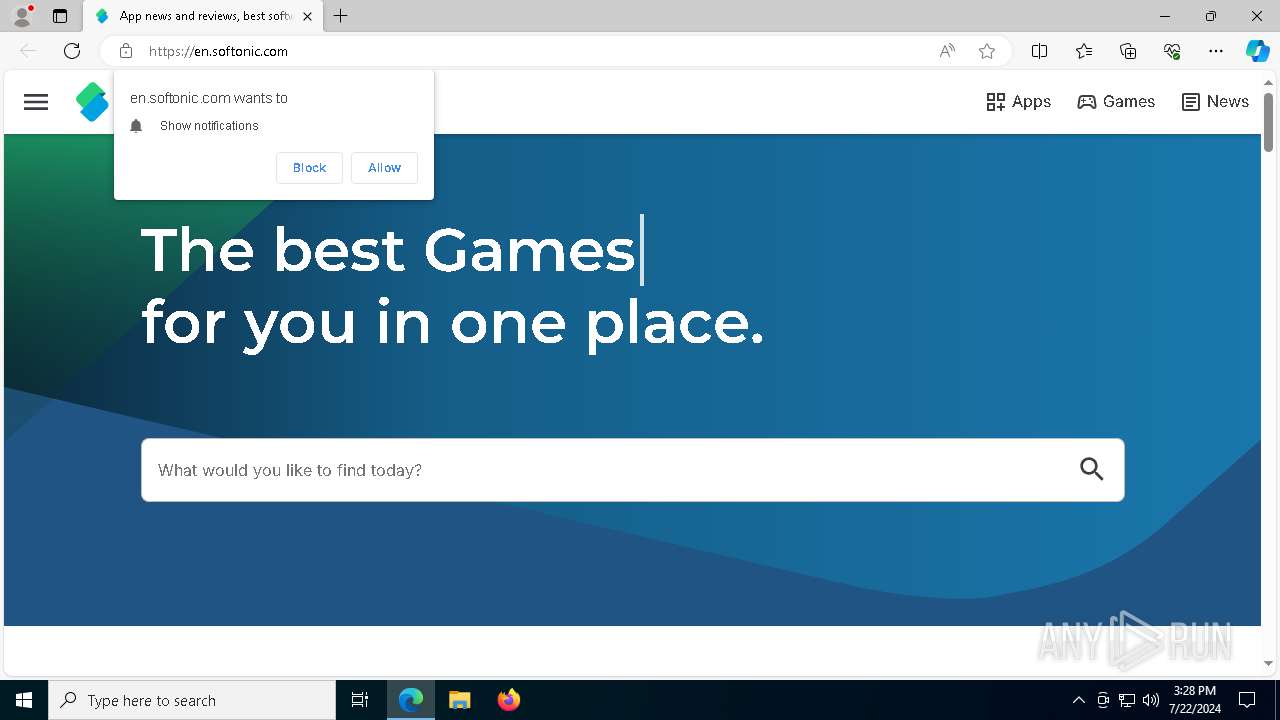This screenshot has height=720, width=1280.
Task: Open Firefox from taskbar
Action: coord(508,700)
